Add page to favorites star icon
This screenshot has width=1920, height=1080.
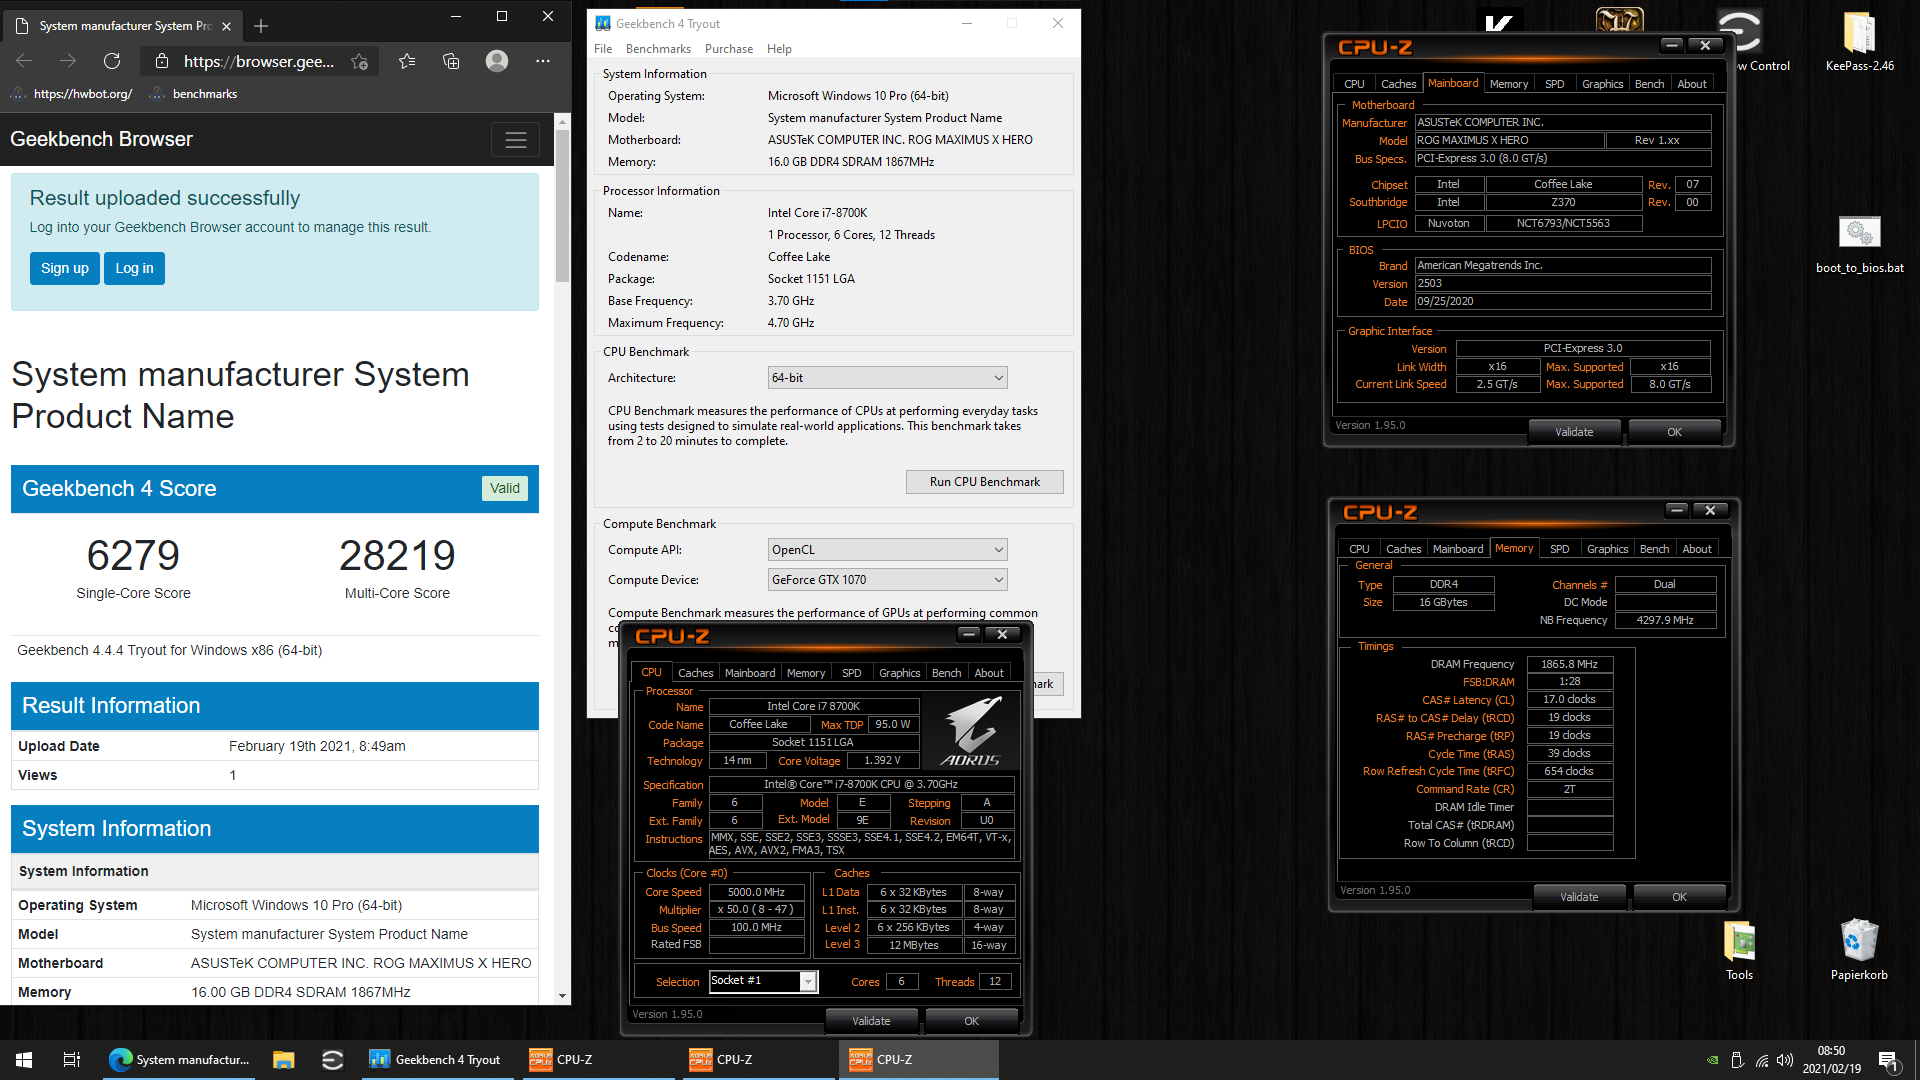coord(360,62)
